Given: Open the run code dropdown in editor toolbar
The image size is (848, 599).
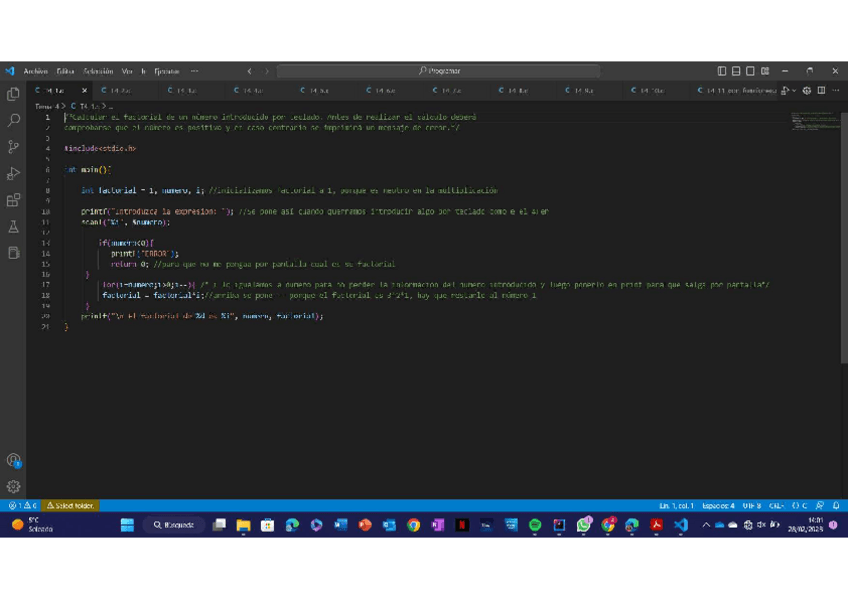Looking at the screenshot, I should pyautogui.click(x=794, y=90).
